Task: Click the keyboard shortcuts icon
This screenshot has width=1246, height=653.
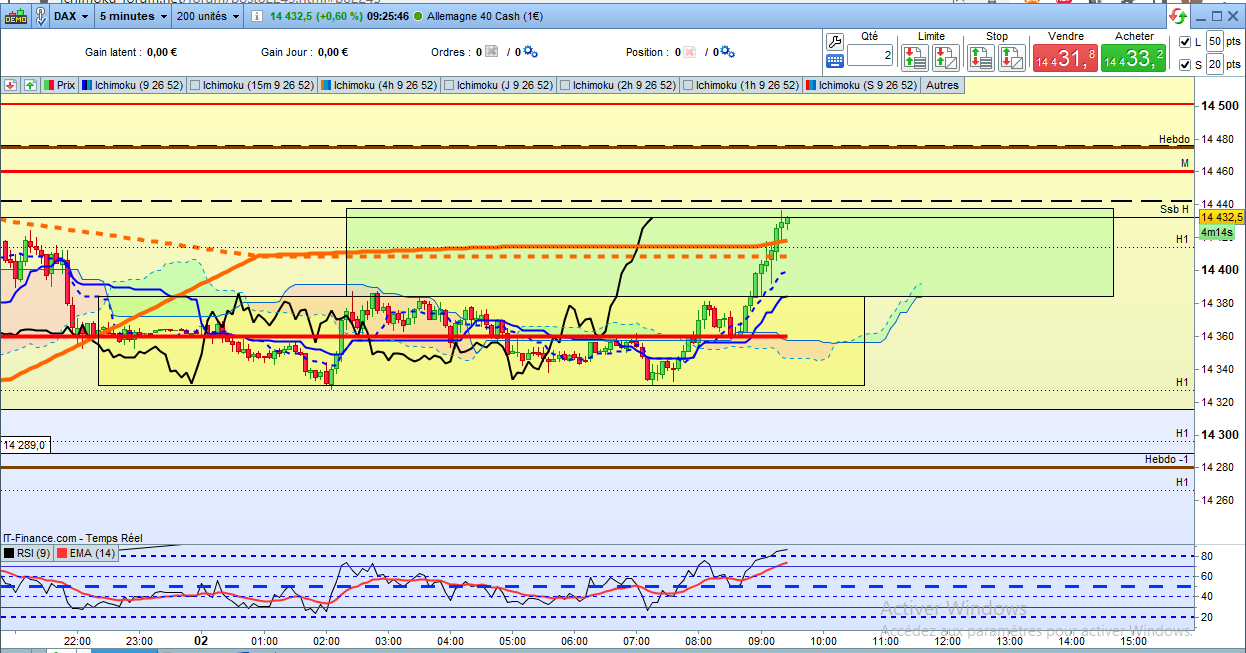Action: [x=836, y=61]
